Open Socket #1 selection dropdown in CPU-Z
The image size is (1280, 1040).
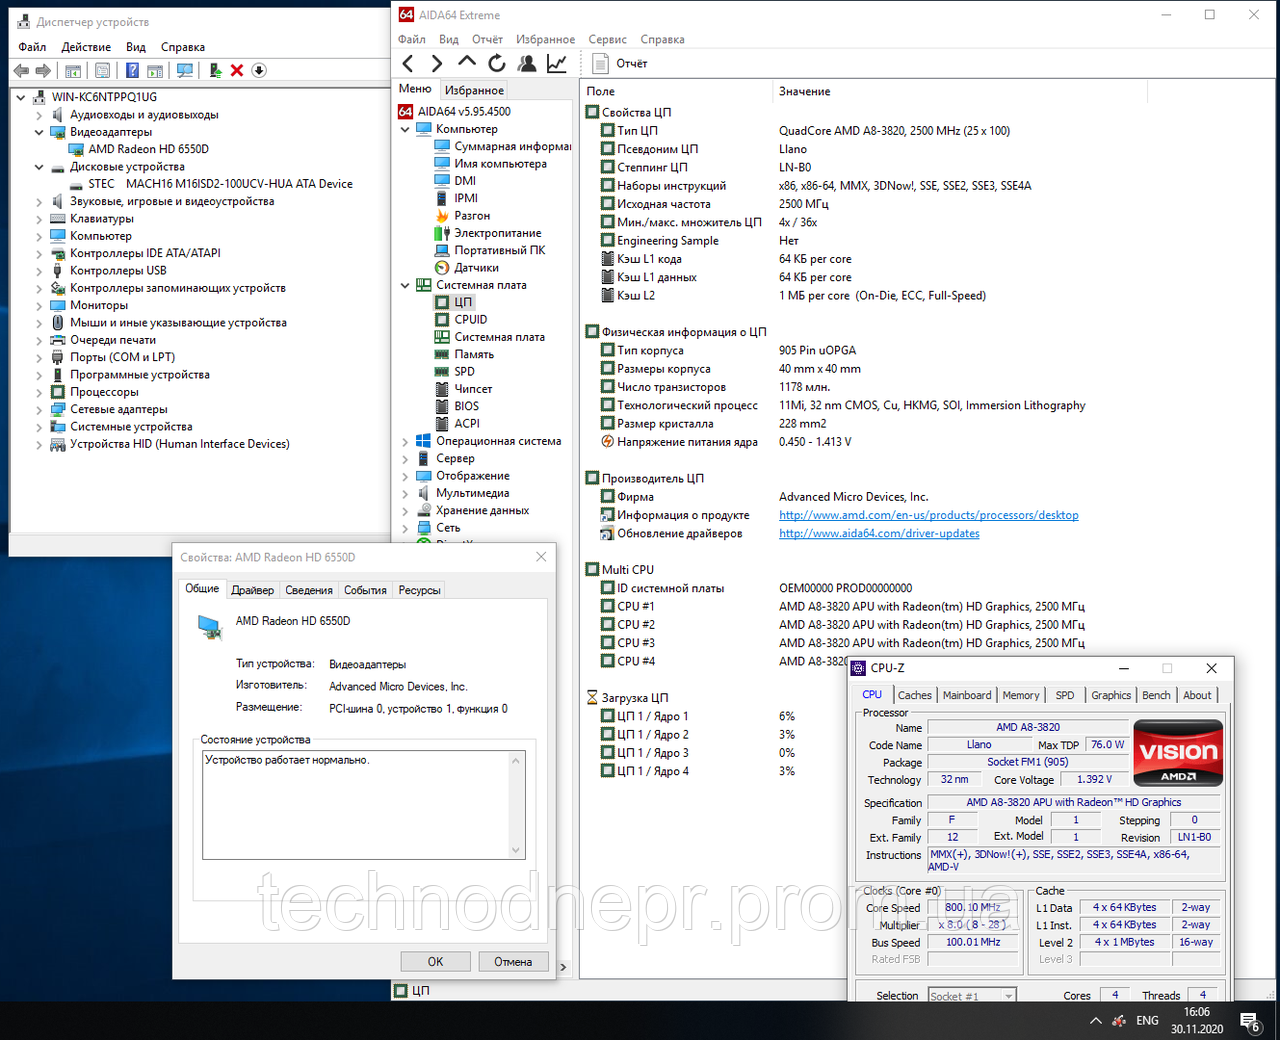point(971,996)
